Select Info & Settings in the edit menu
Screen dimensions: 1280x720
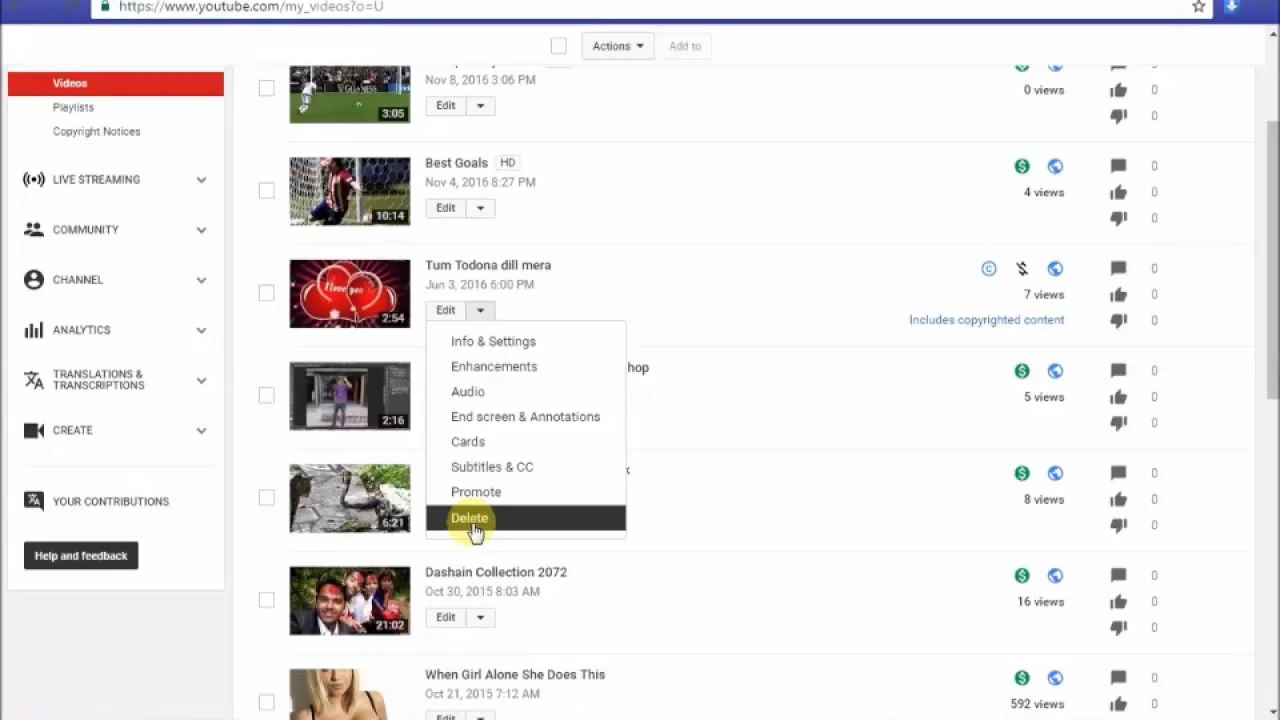(x=493, y=341)
